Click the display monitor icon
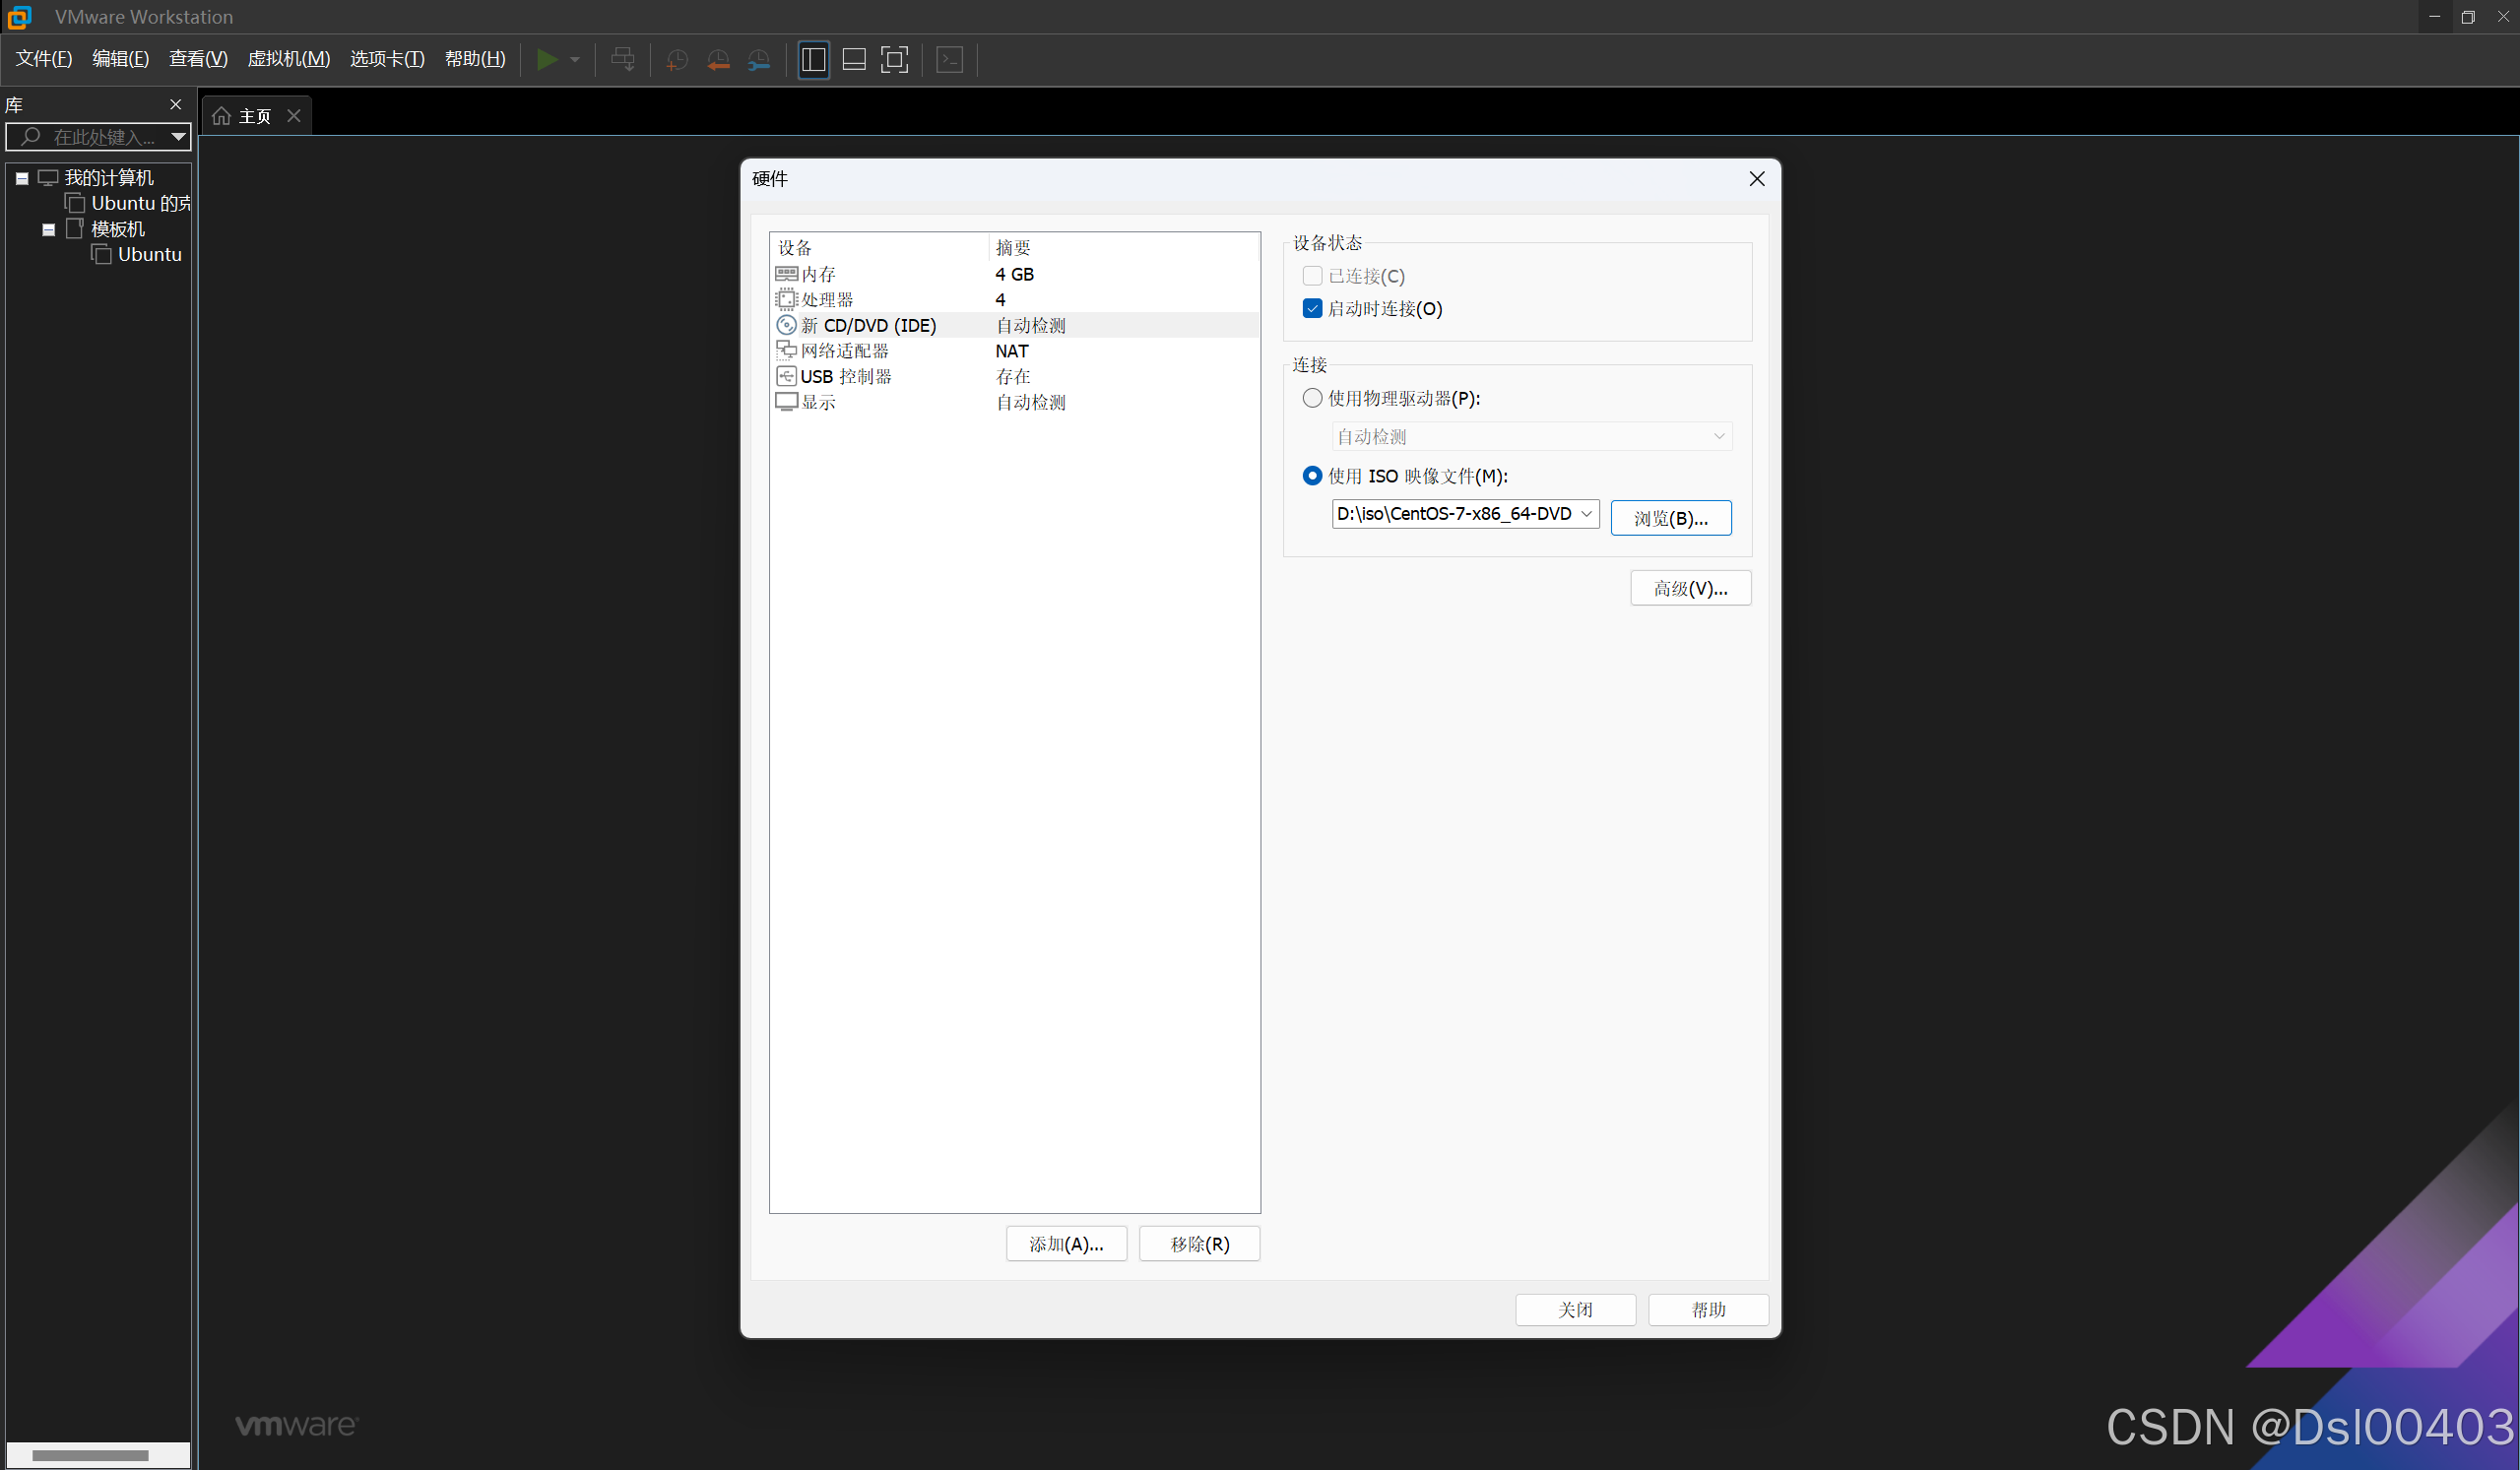This screenshot has width=2520, height=1470. tap(787, 402)
